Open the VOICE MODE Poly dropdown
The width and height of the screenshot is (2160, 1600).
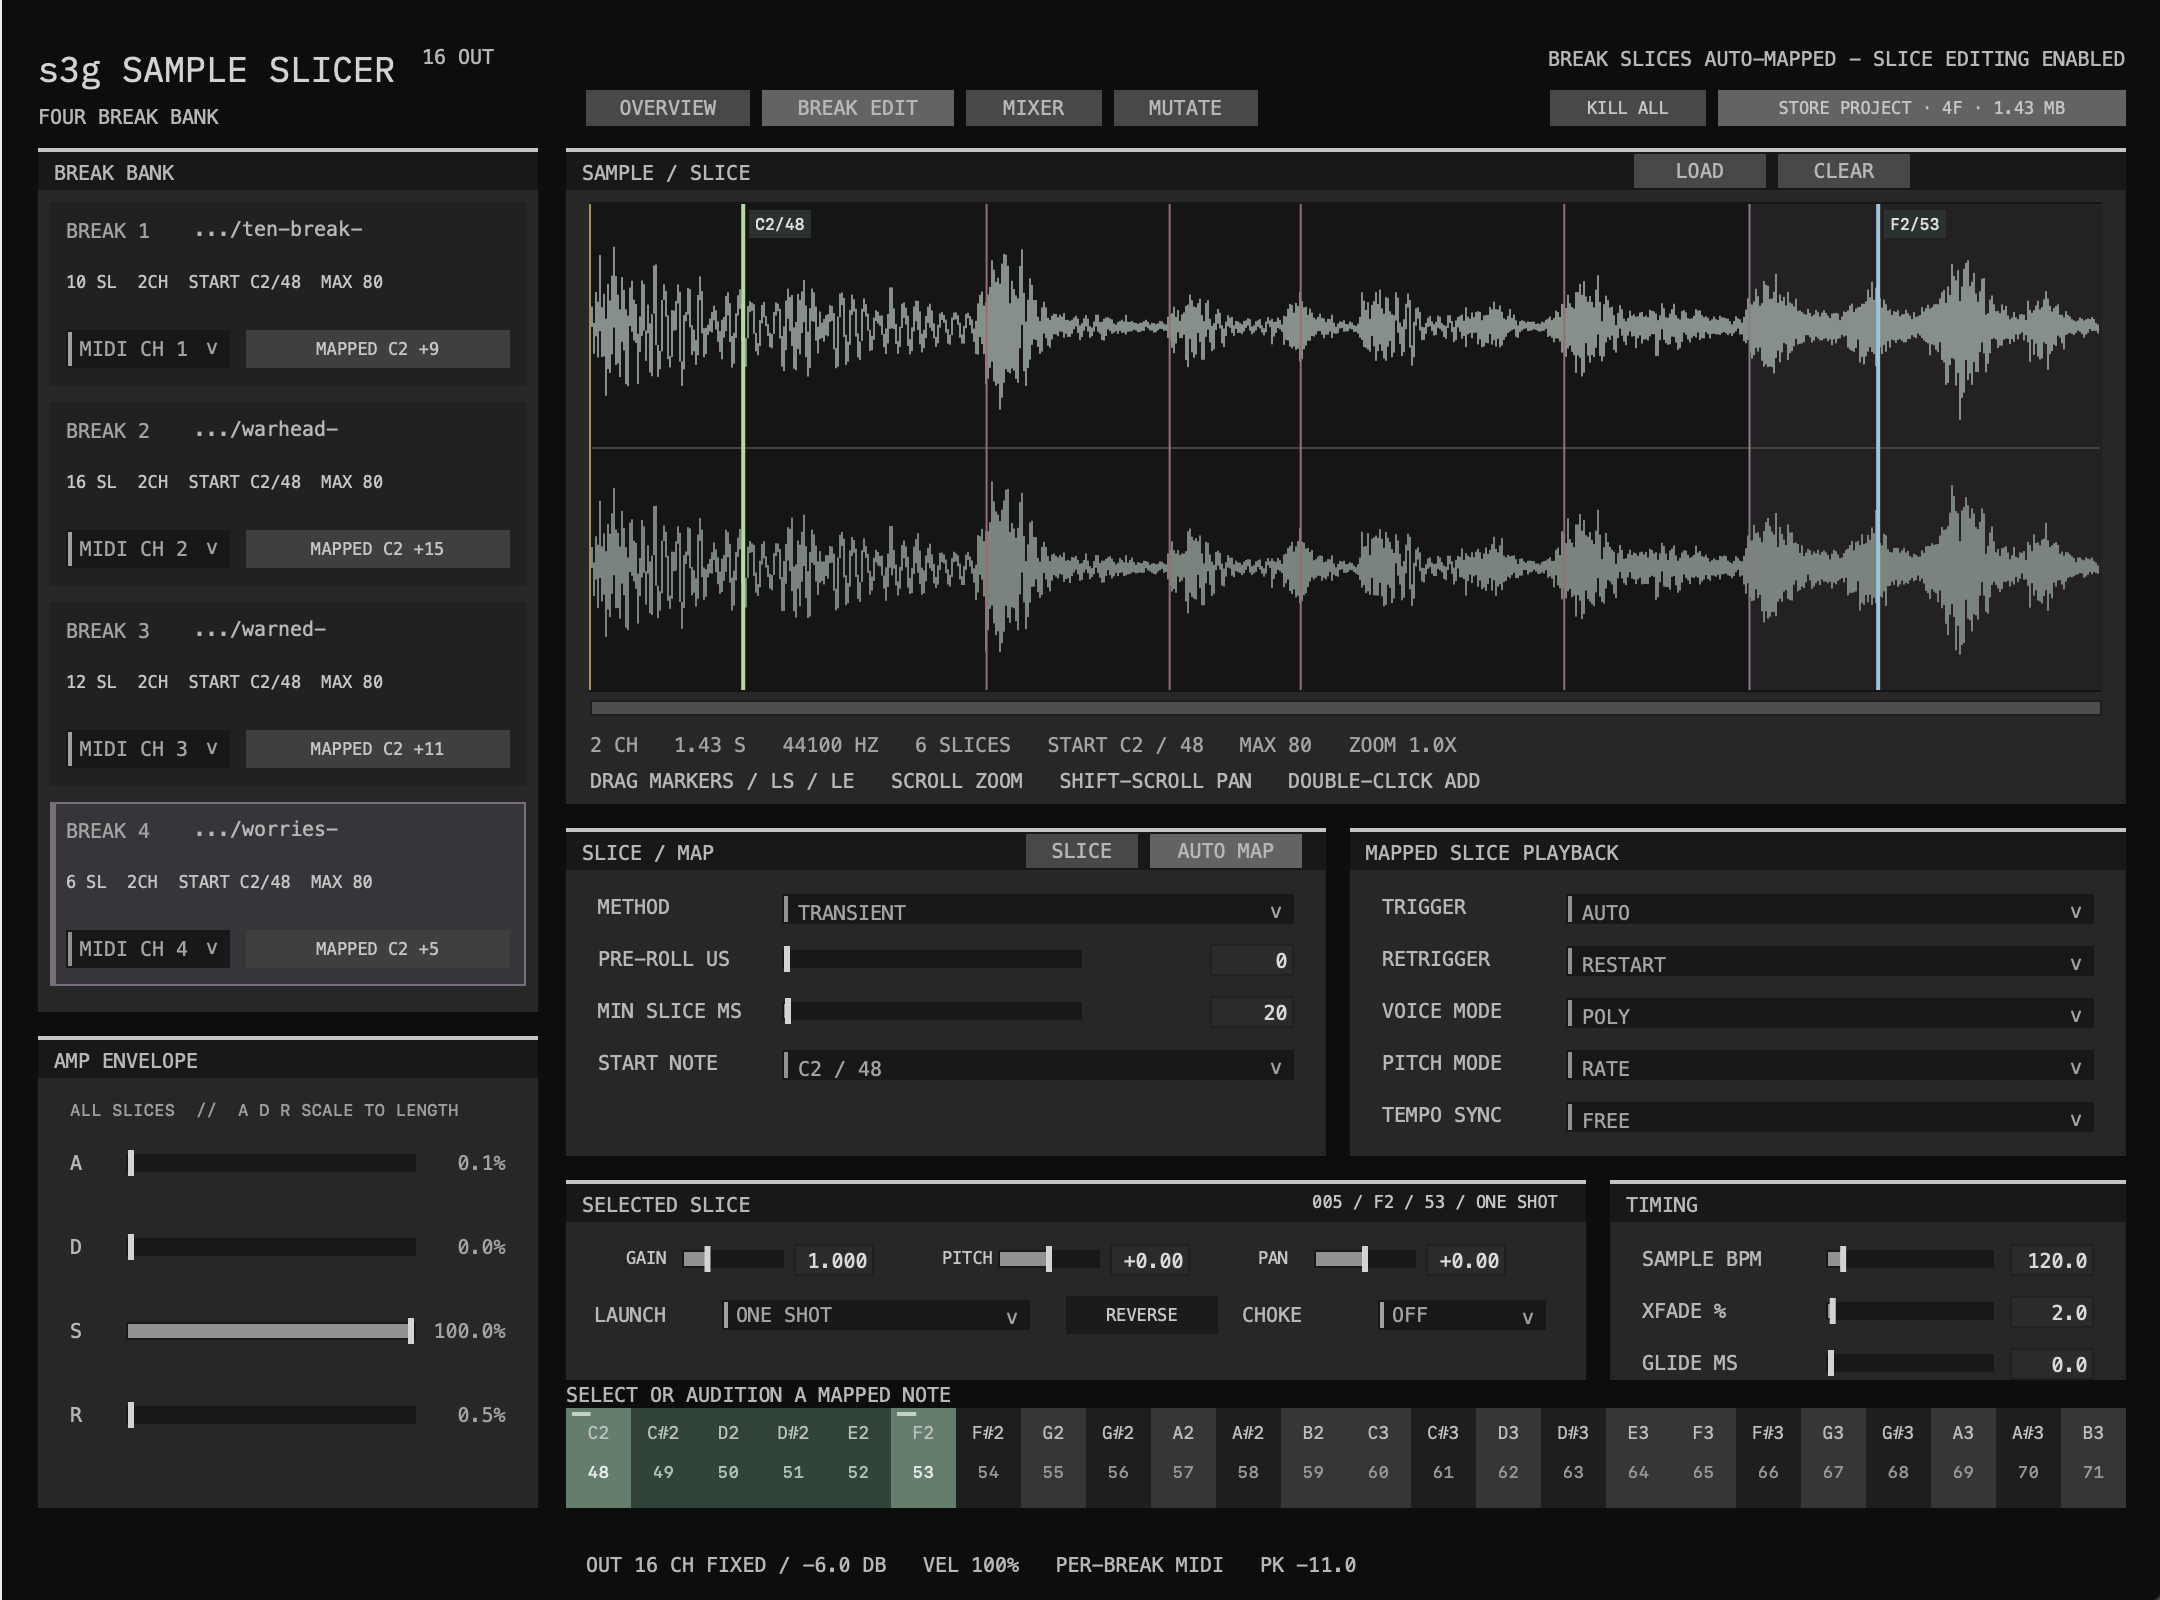pos(1830,1014)
